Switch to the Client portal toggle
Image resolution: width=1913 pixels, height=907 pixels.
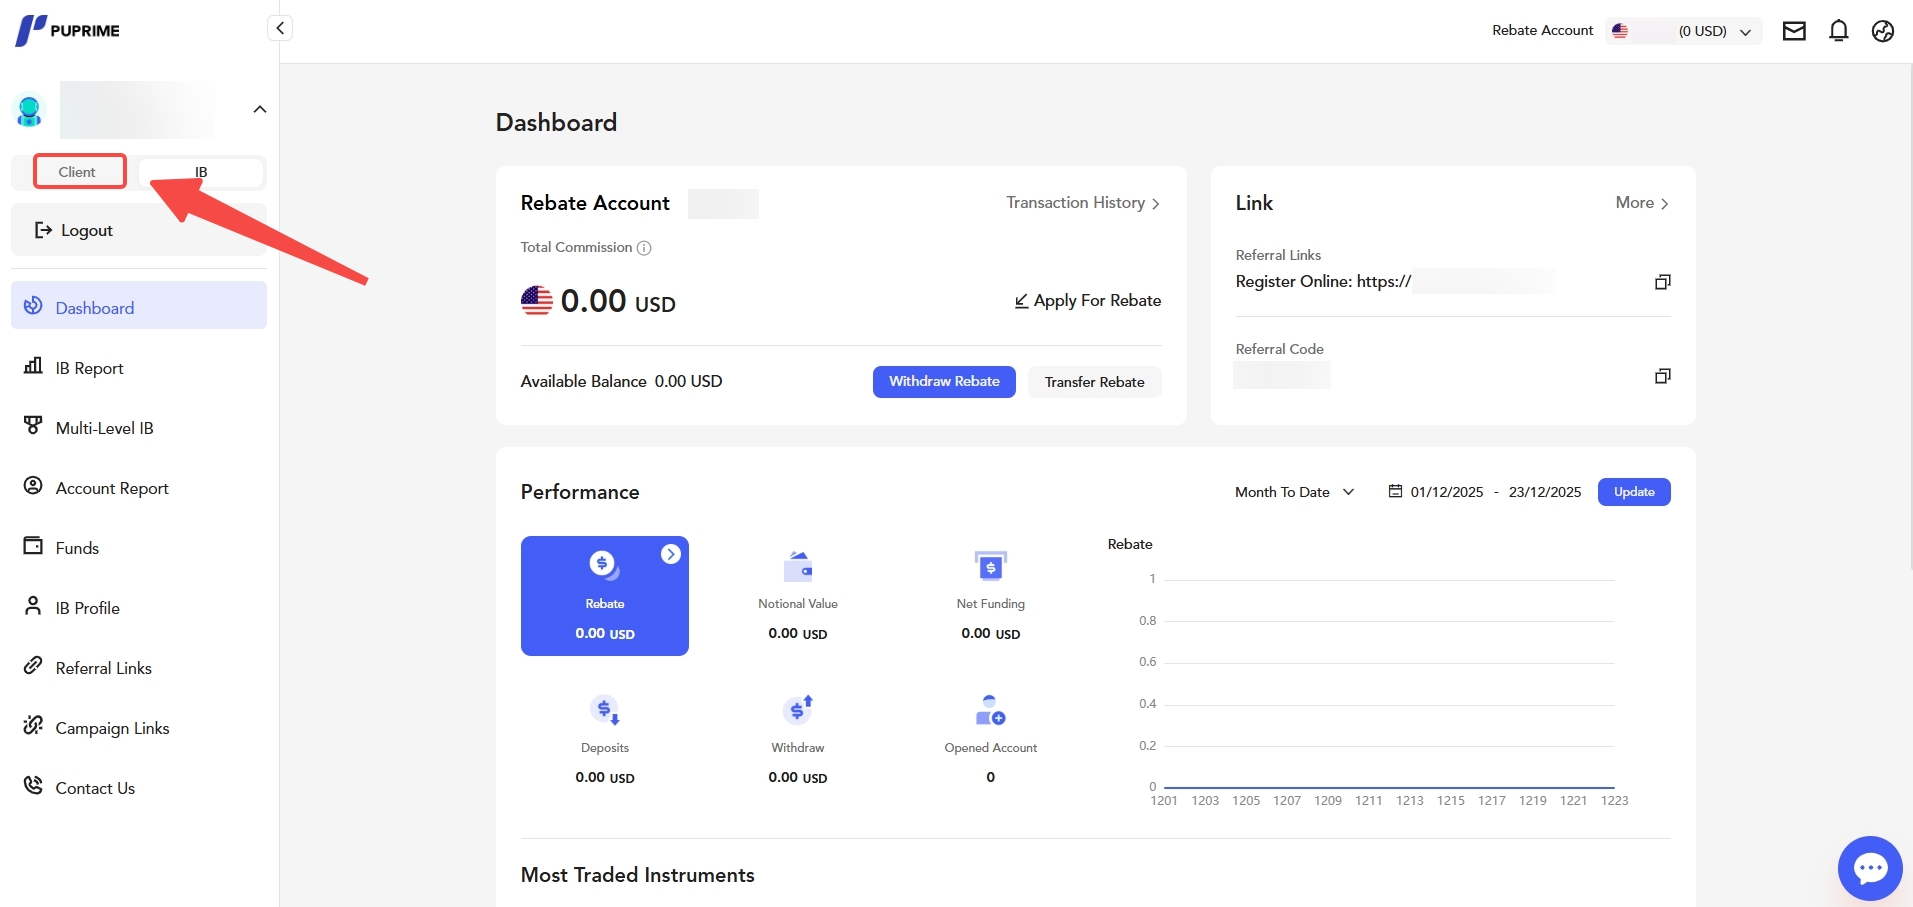click(x=78, y=172)
